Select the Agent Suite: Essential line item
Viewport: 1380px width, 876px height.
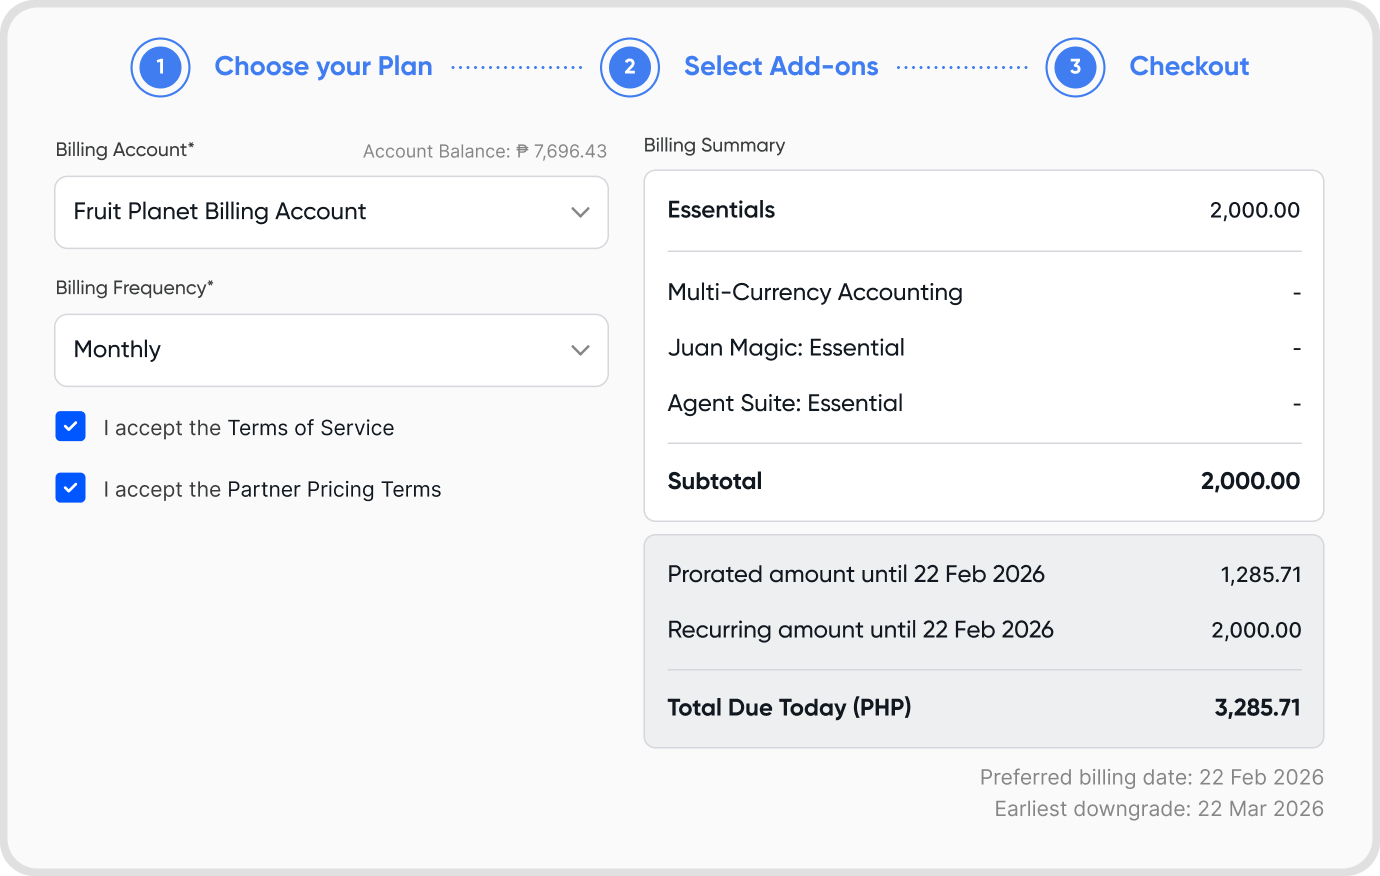[785, 403]
